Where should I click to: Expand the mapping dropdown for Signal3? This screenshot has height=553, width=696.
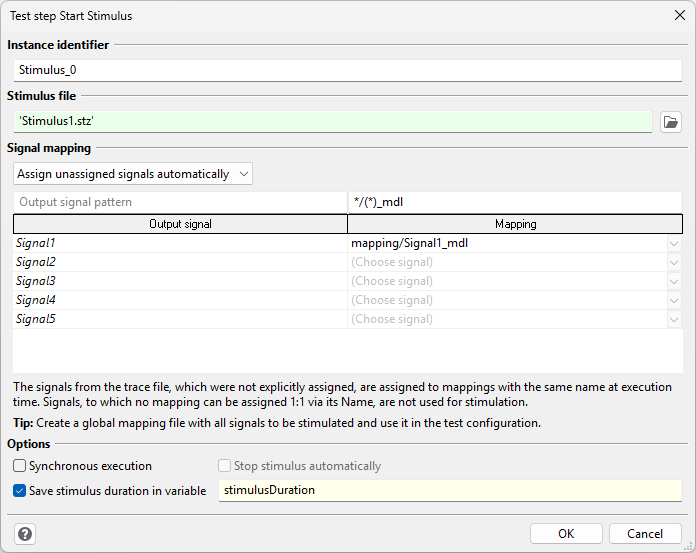tap(674, 281)
